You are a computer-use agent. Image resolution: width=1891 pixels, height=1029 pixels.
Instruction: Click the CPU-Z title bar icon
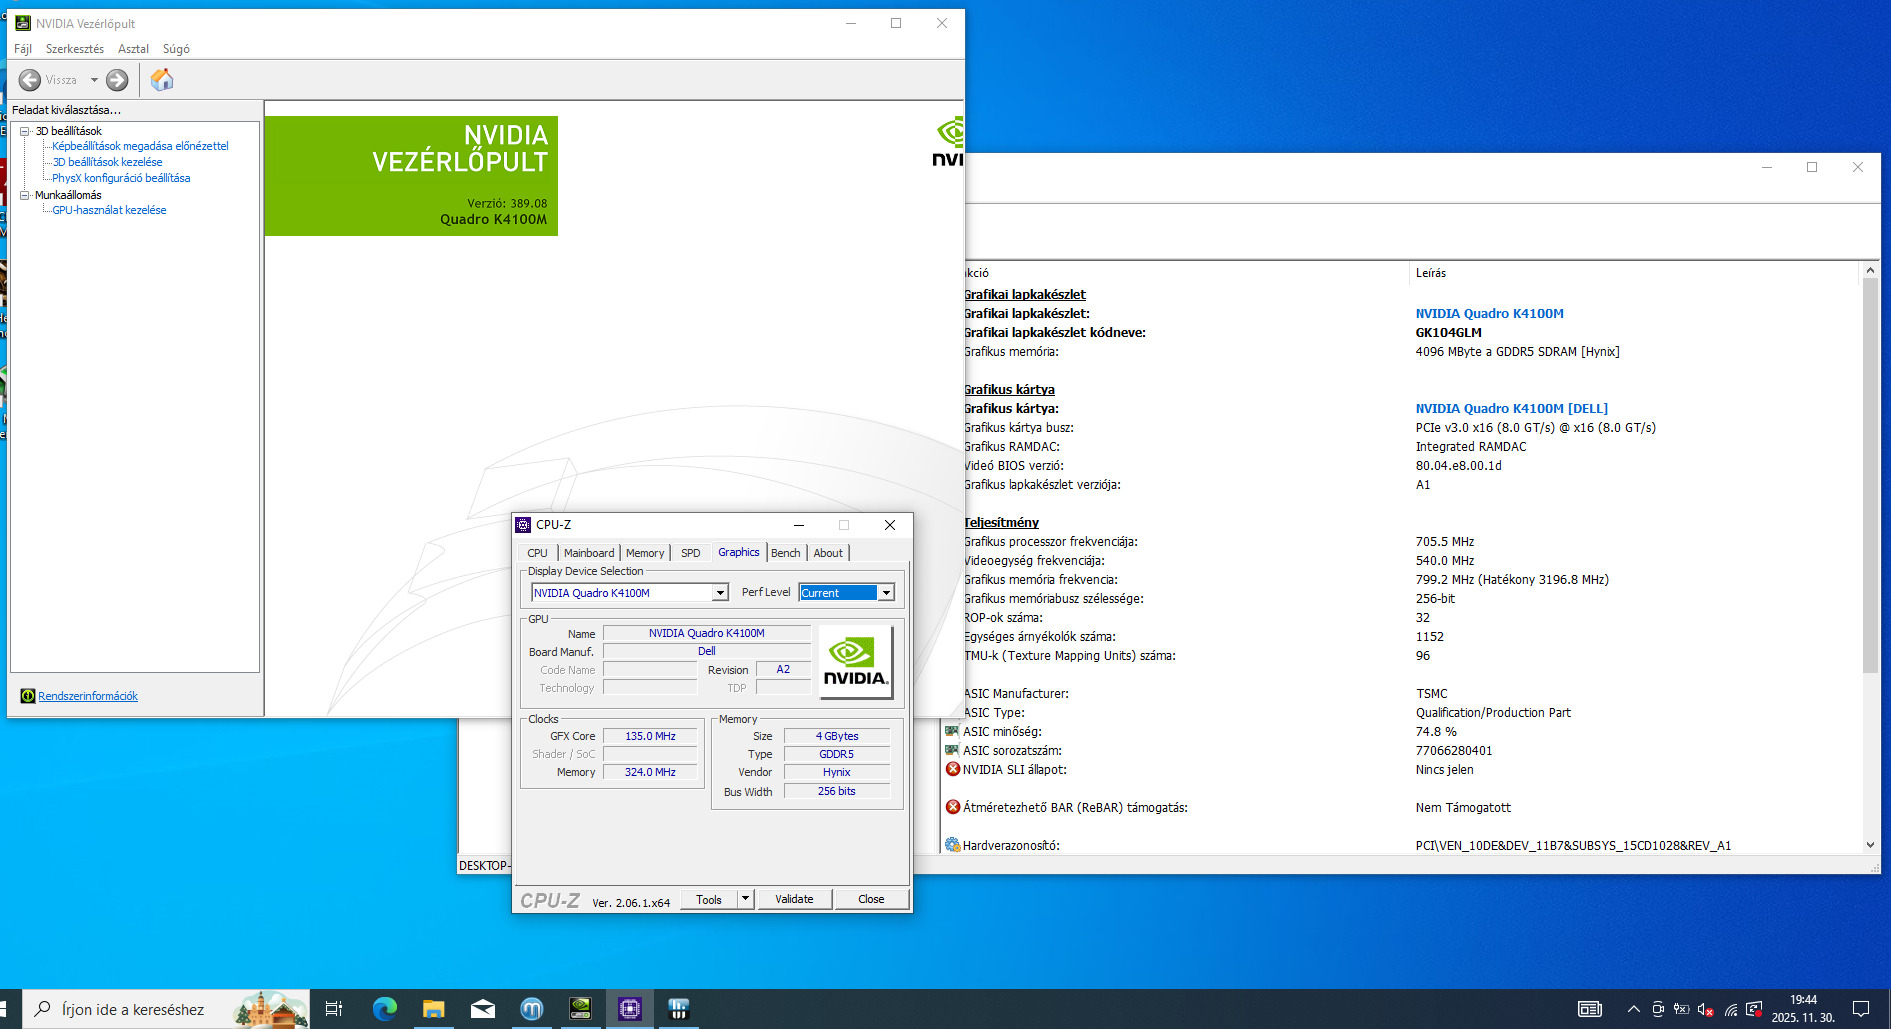[523, 525]
